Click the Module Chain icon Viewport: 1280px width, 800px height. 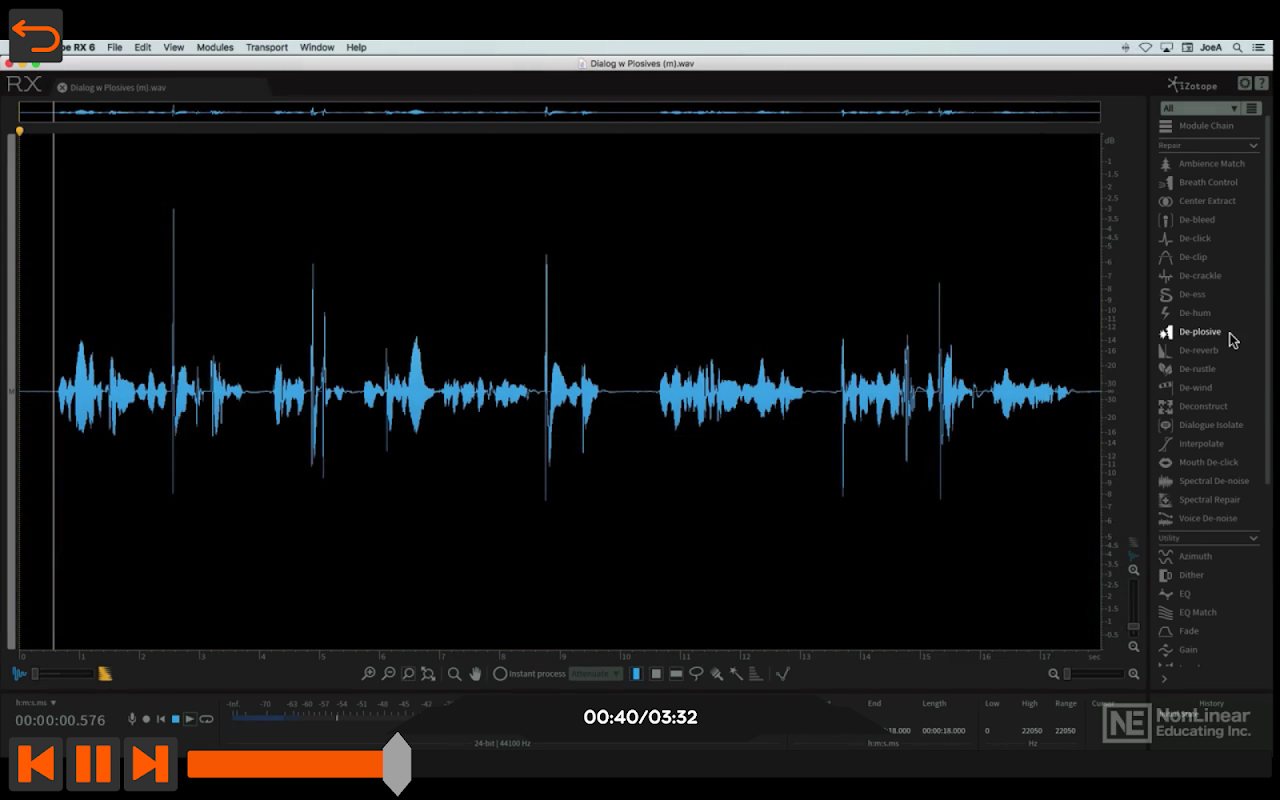click(x=1165, y=126)
